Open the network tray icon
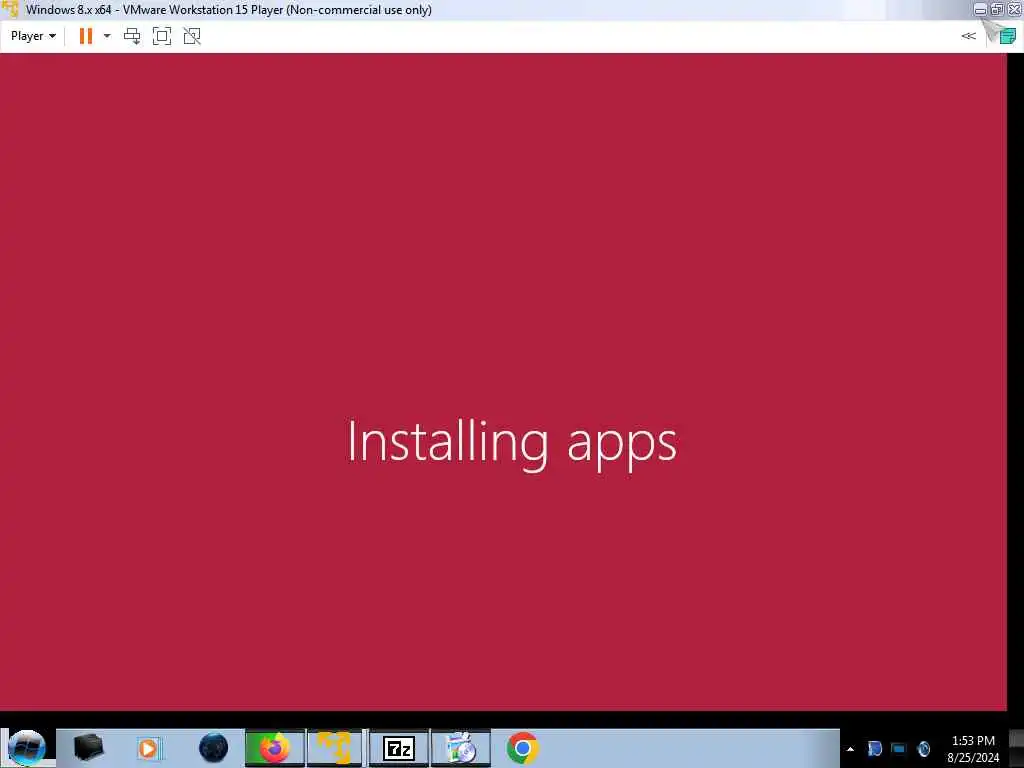This screenshot has width=1024, height=768. point(899,749)
